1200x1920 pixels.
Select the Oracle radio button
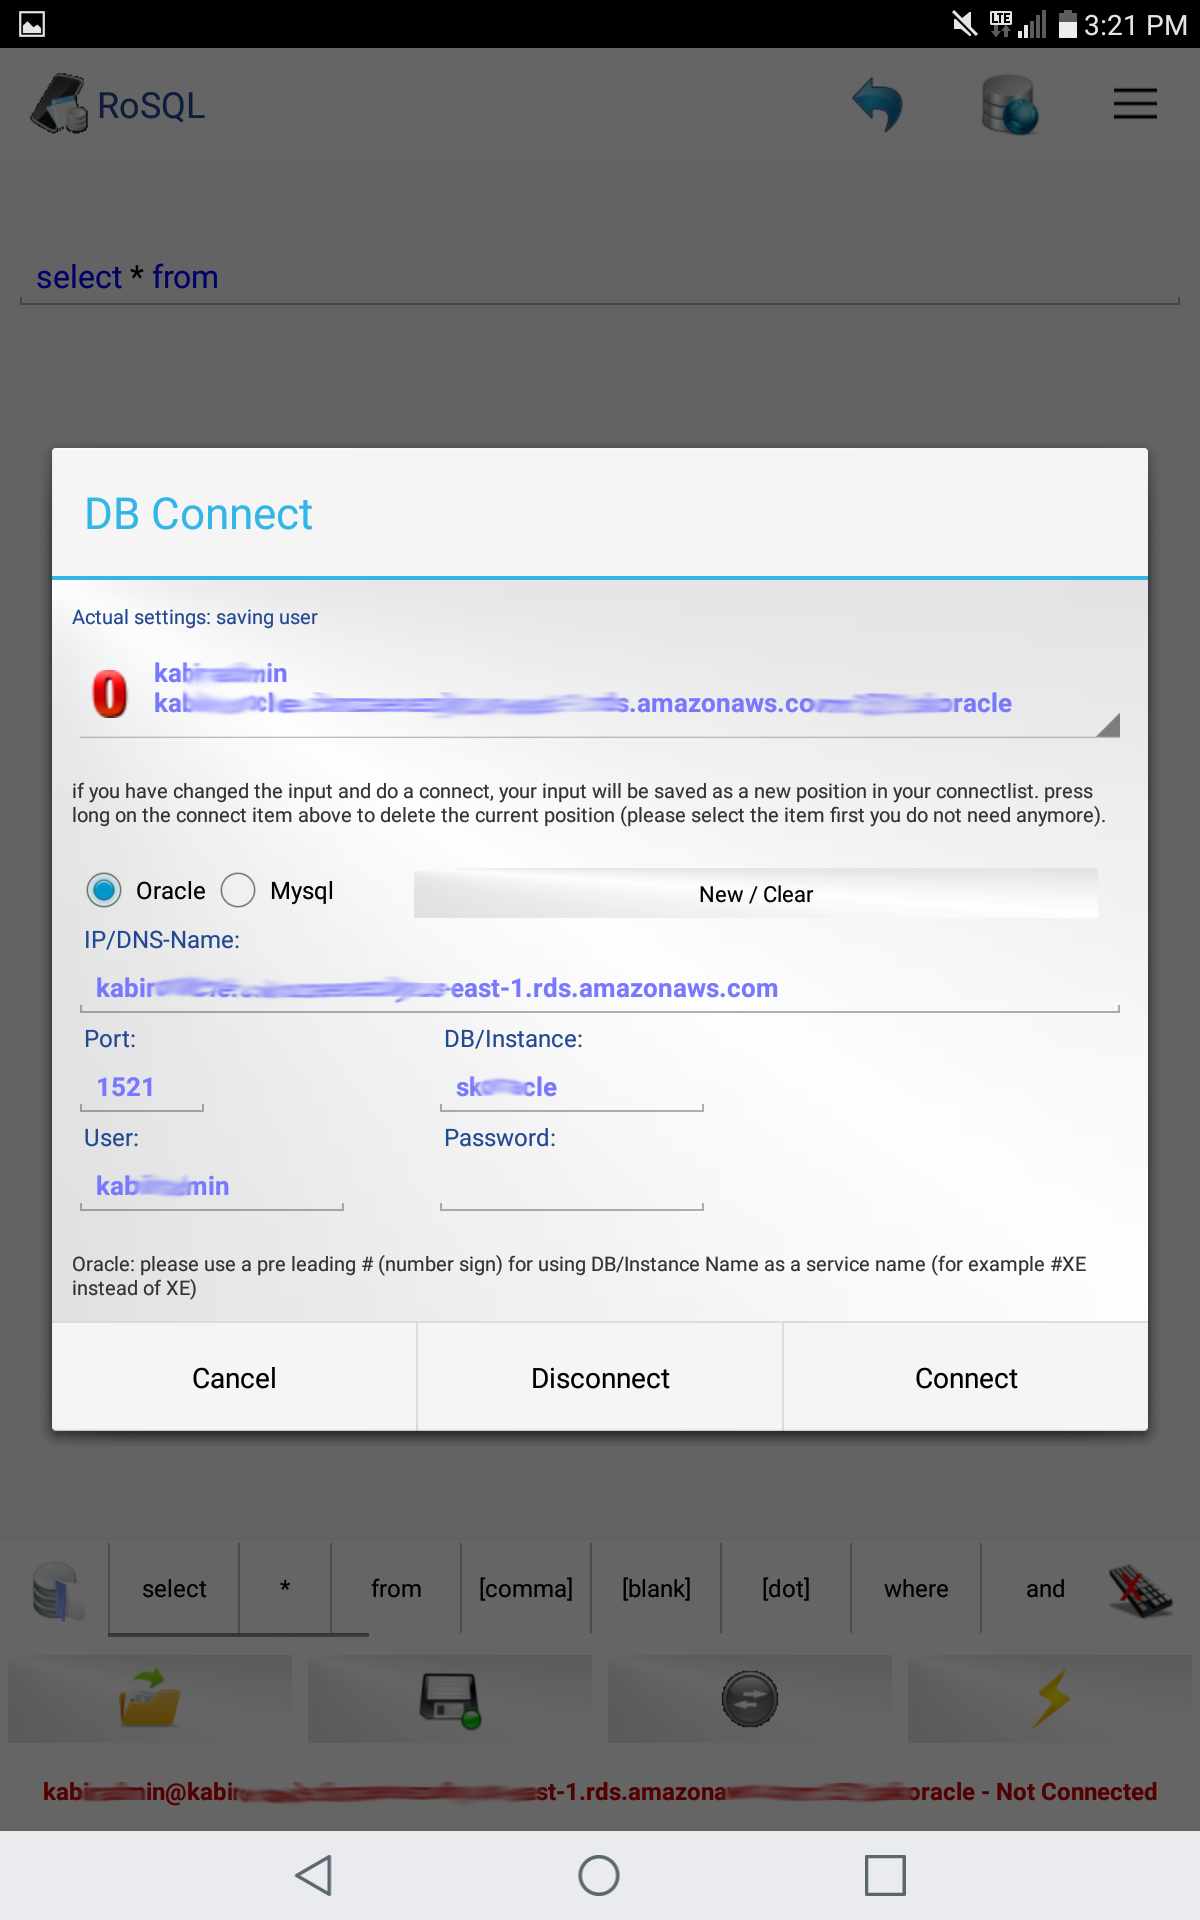[104, 890]
